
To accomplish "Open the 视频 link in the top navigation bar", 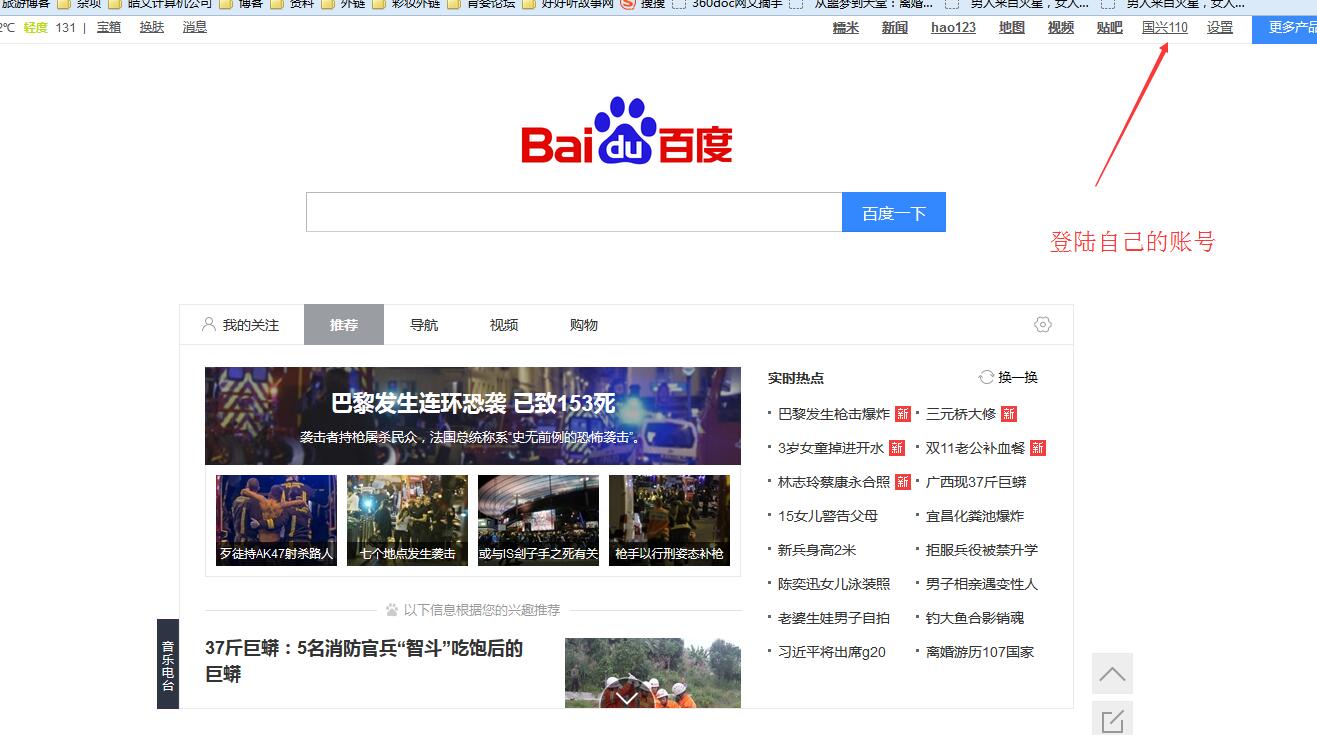I will [1061, 28].
